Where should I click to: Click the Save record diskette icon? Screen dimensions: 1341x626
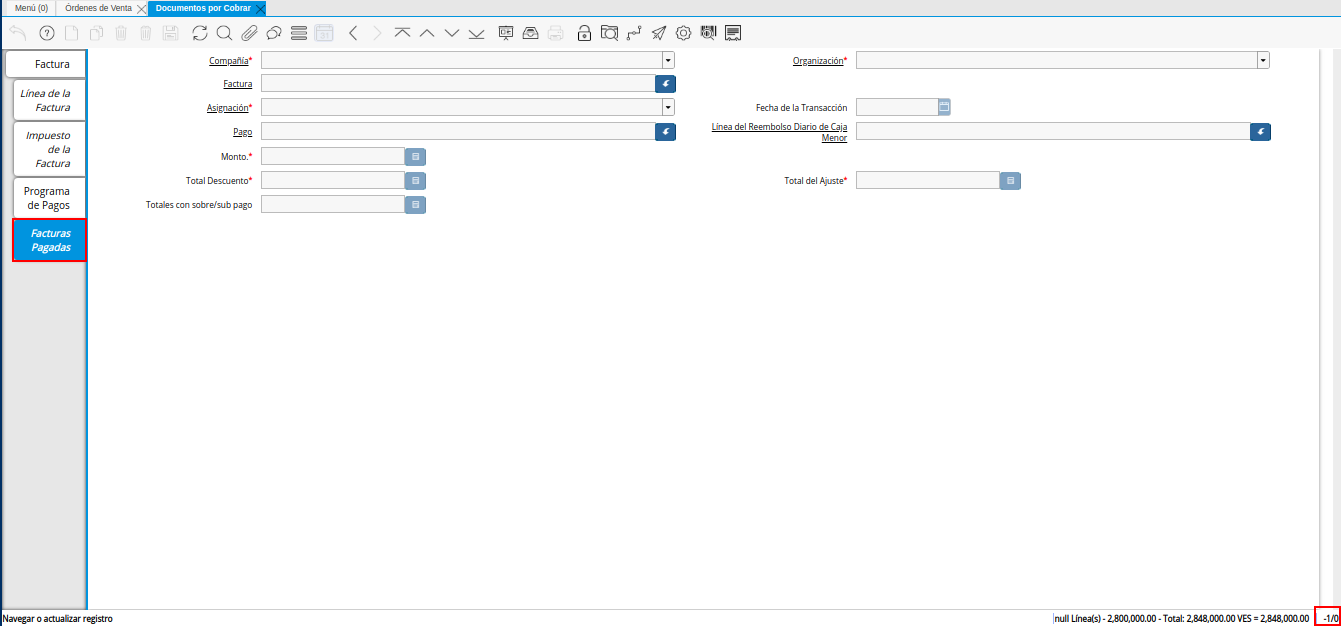pos(171,33)
